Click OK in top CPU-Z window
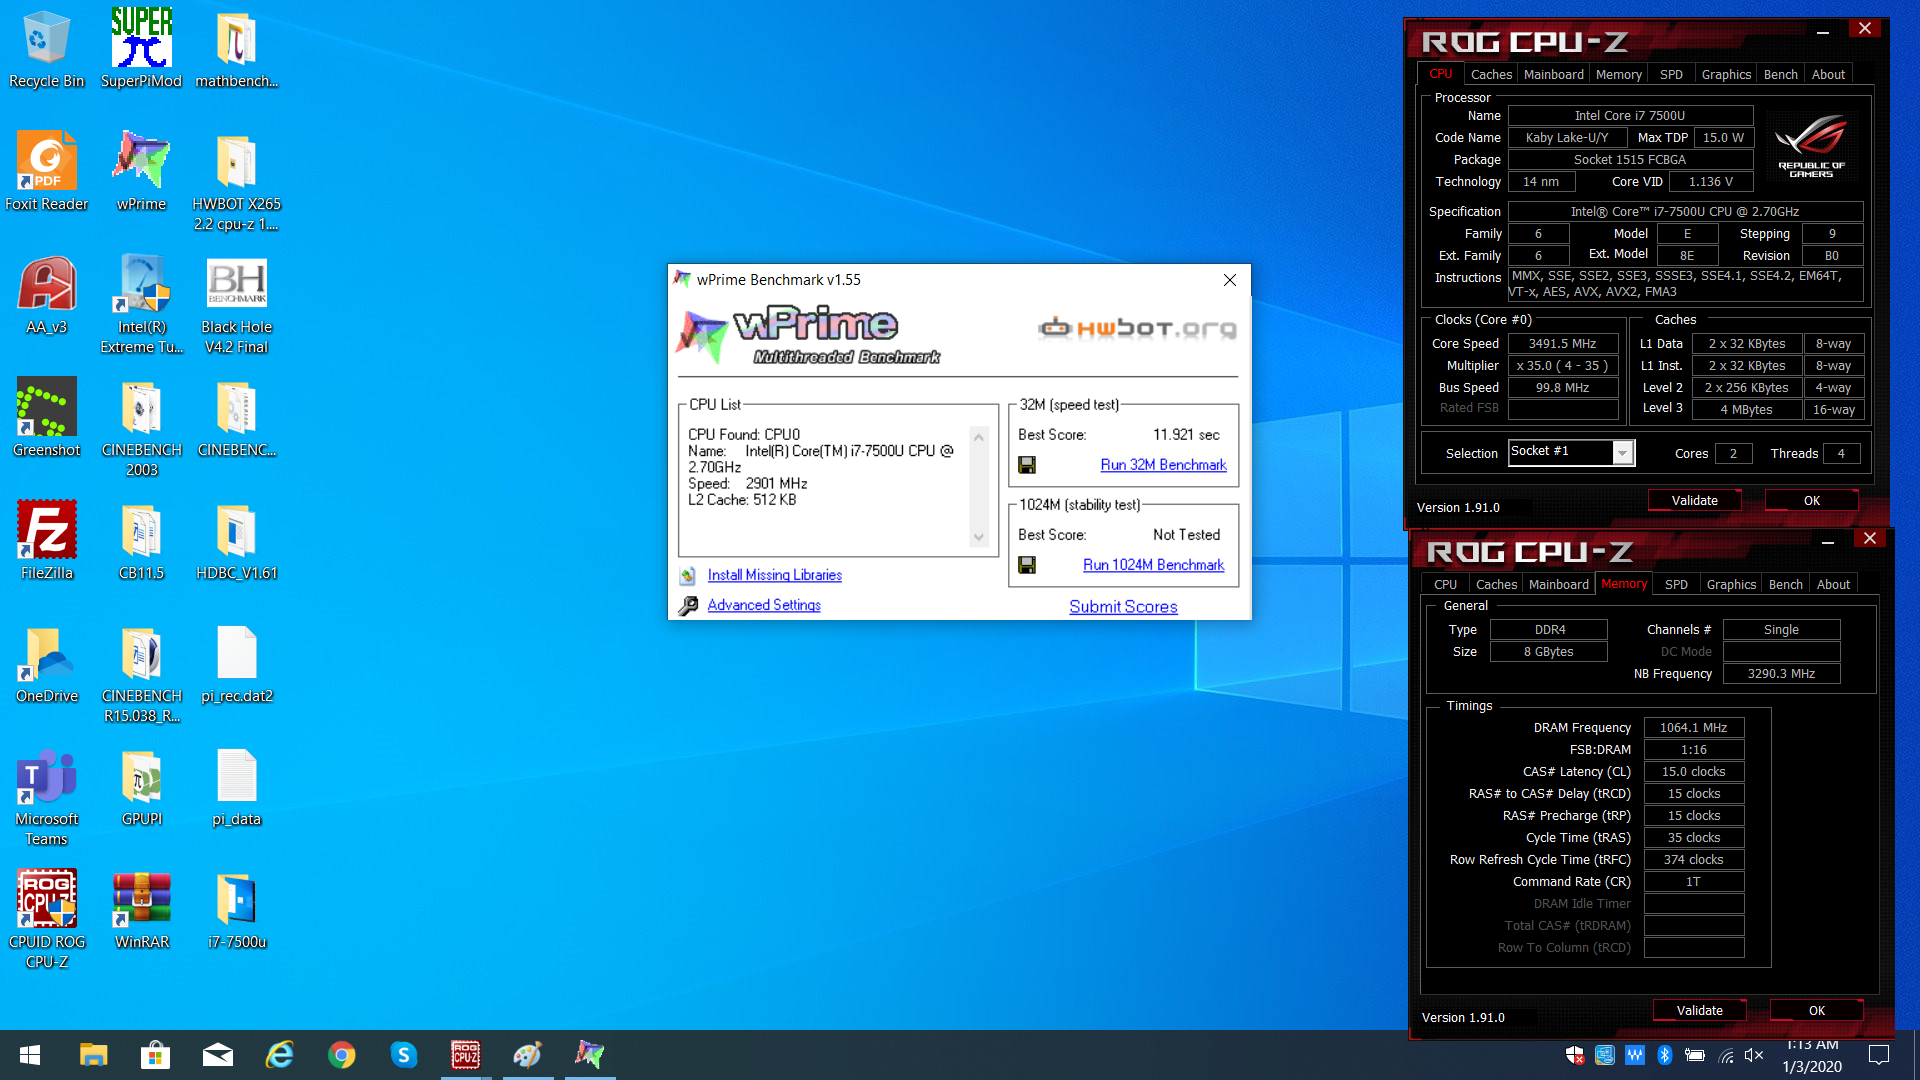1920x1080 pixels. point(1811,500)
